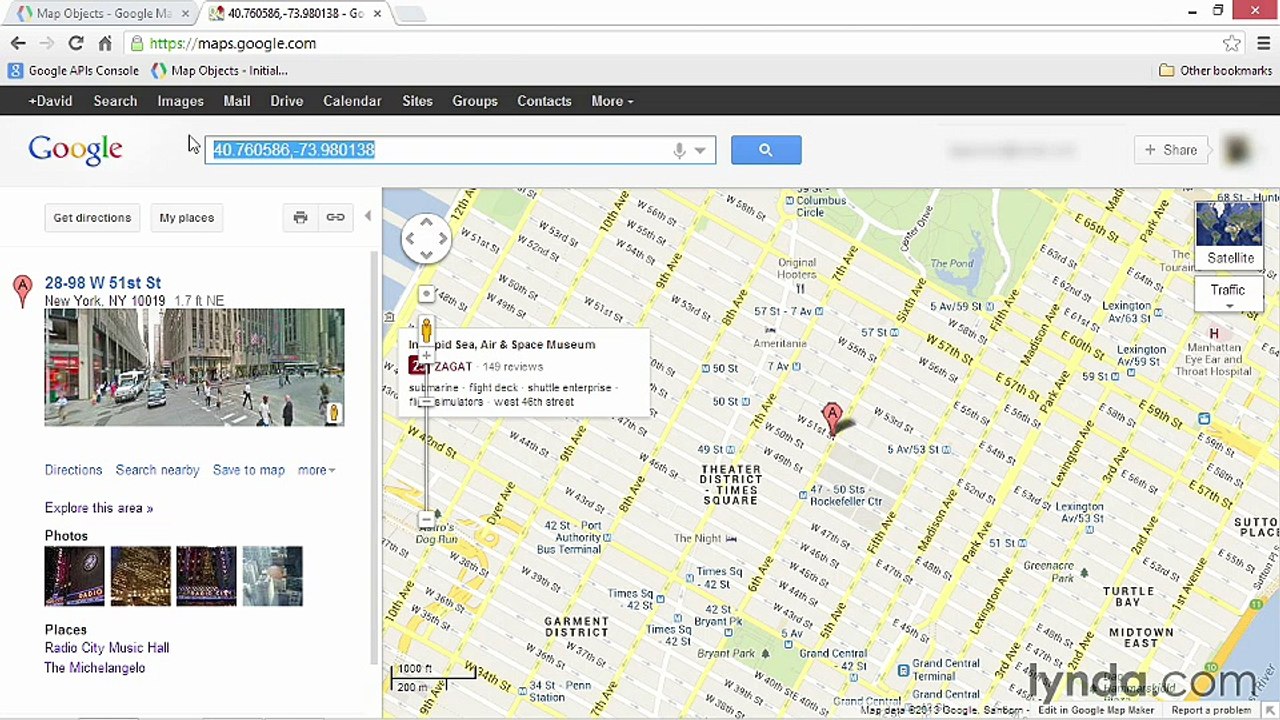The width and height of the screenshot is (1280, 720).
Task: Close the Map Objects browser tab
Action: coord(185,13)
